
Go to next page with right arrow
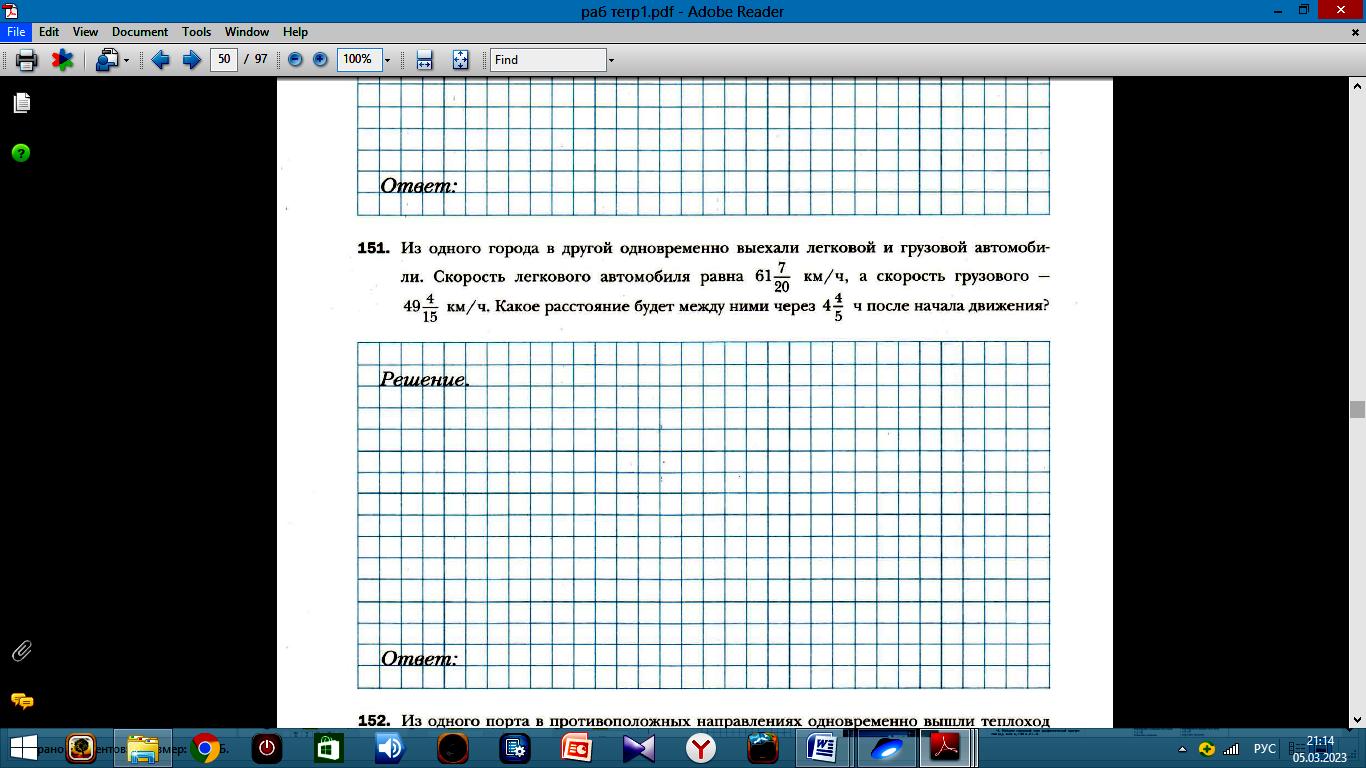[x=191, y=60]
